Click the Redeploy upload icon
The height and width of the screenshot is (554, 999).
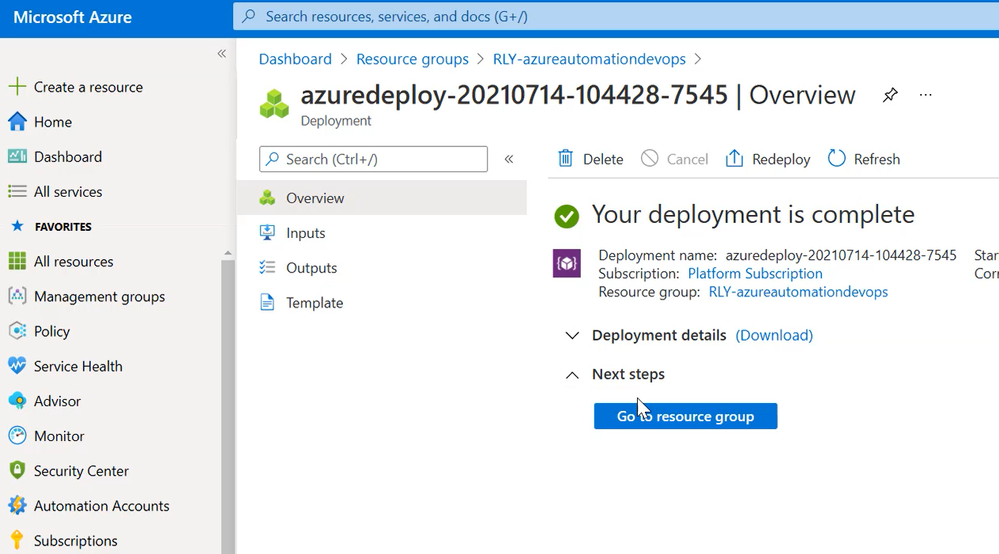pos(734,159)
